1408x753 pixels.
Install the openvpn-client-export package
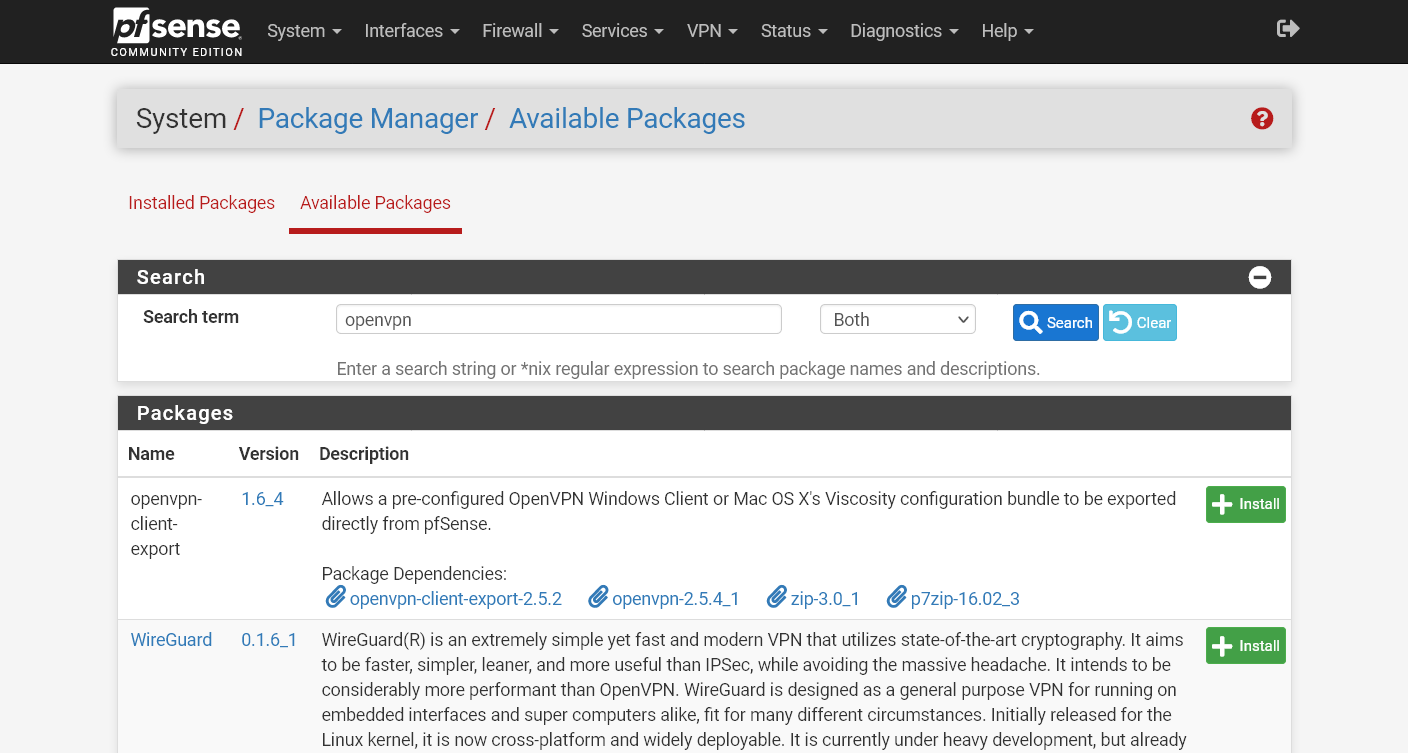click(1245, 504)
